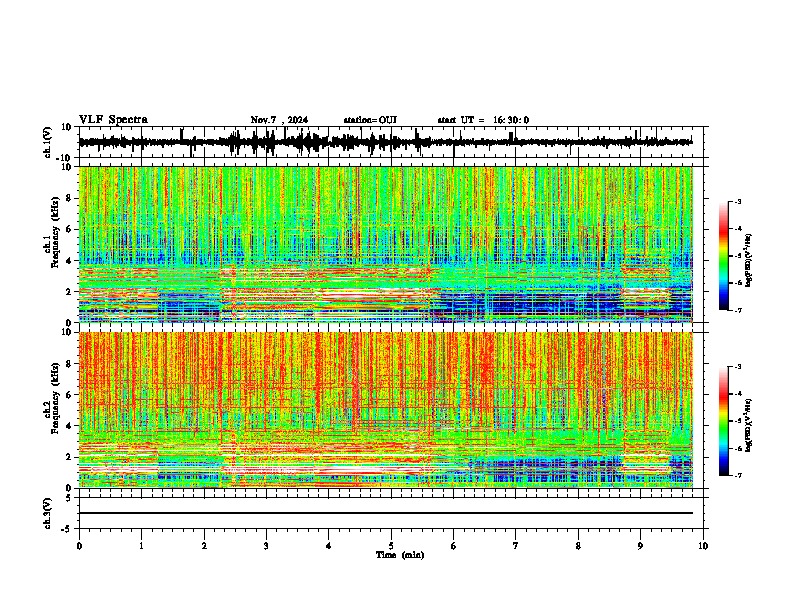Click the ch.1 waveform trace panel
The height and width of the screenshot is (612, 792).
click(391, 142)
